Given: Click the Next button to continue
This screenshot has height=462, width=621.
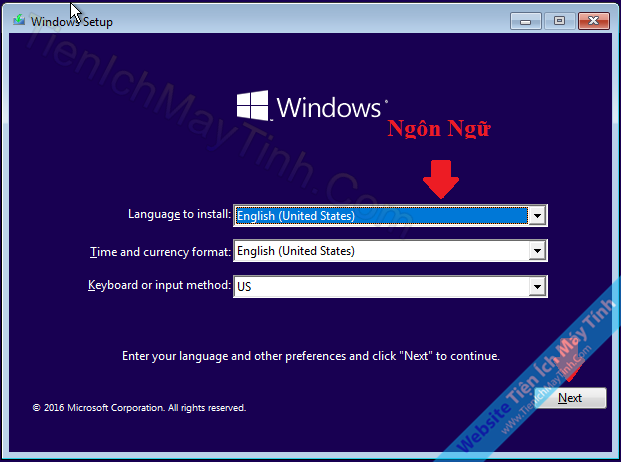Looking at the screenshot, I should click(x=570, y=397).
